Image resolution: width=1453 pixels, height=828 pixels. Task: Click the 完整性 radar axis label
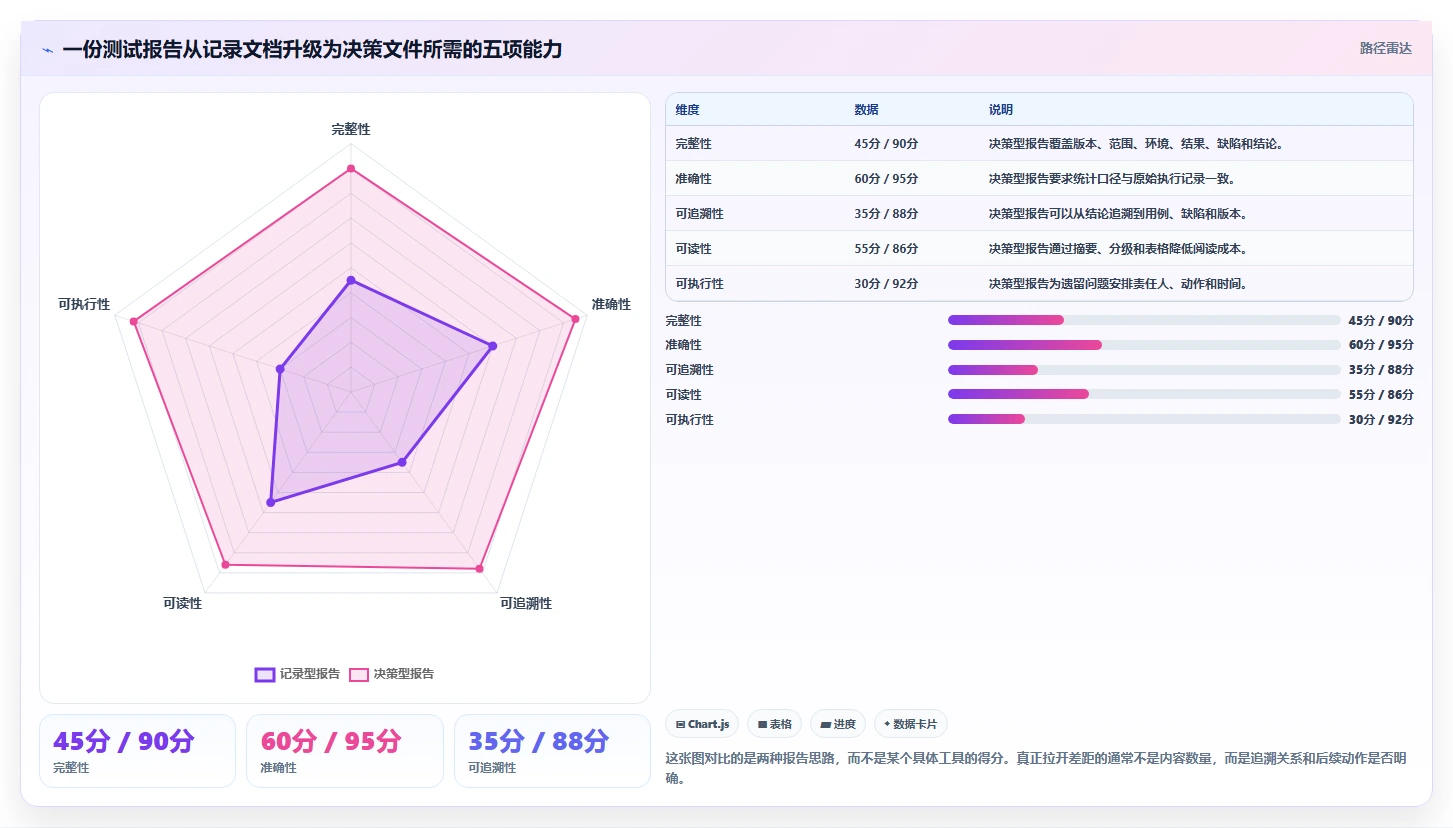pyautogui.click(x=351, y=130)
